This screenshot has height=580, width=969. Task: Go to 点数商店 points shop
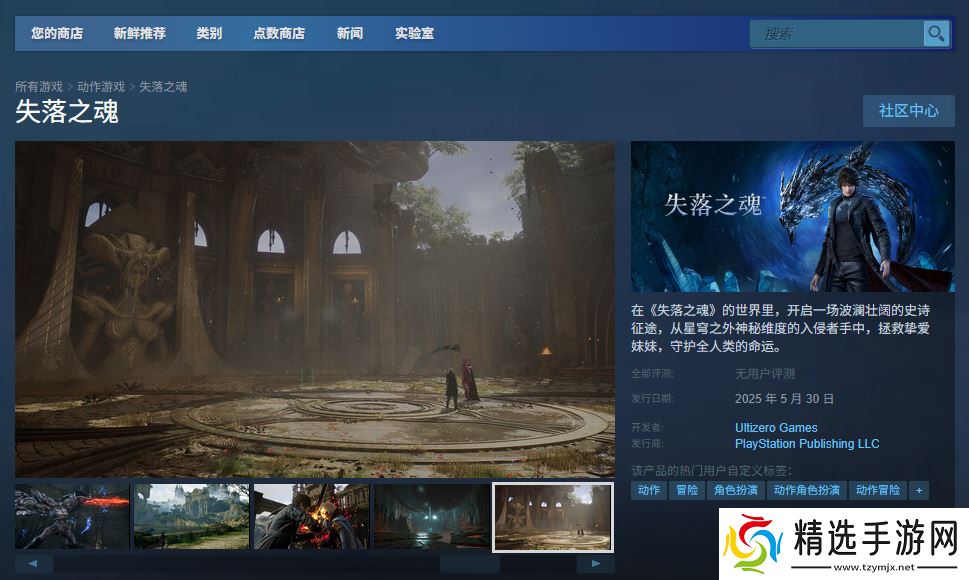tap(279, 34)
